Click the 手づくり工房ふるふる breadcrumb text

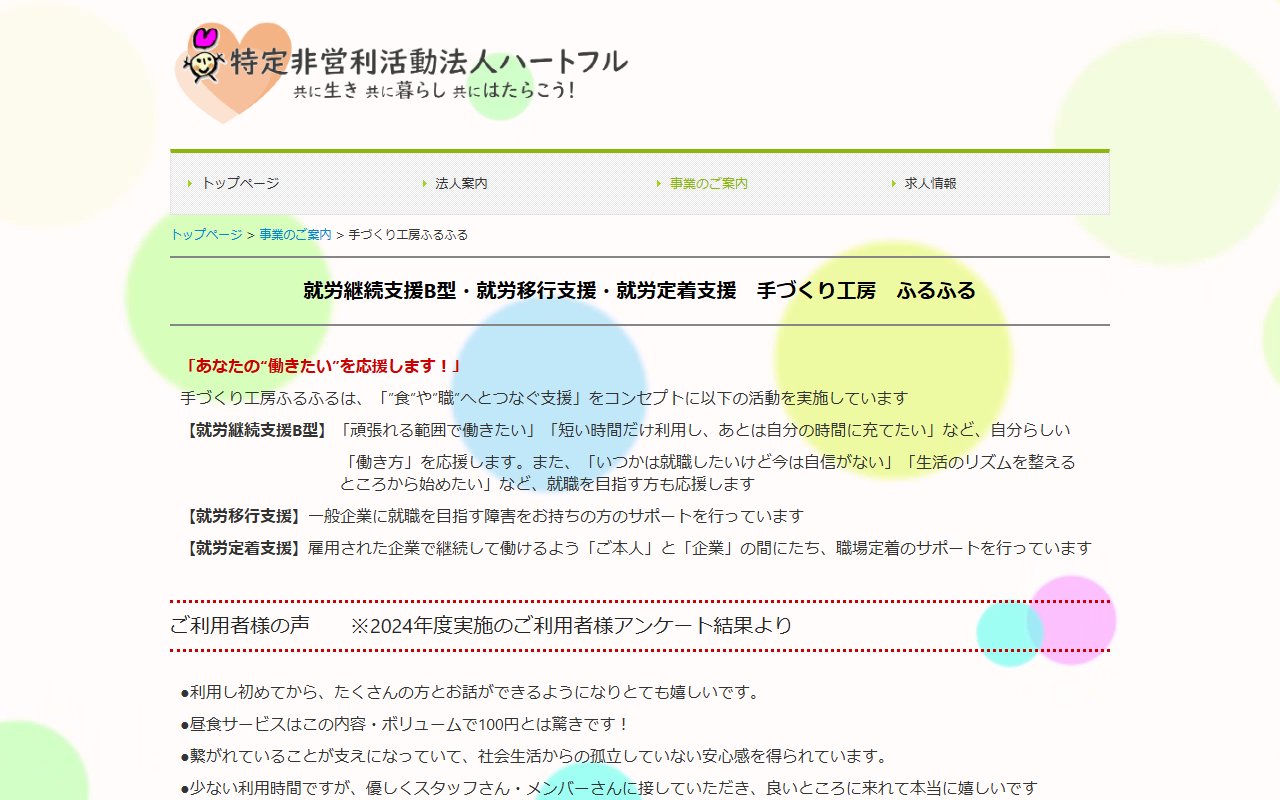click(408, 235)
